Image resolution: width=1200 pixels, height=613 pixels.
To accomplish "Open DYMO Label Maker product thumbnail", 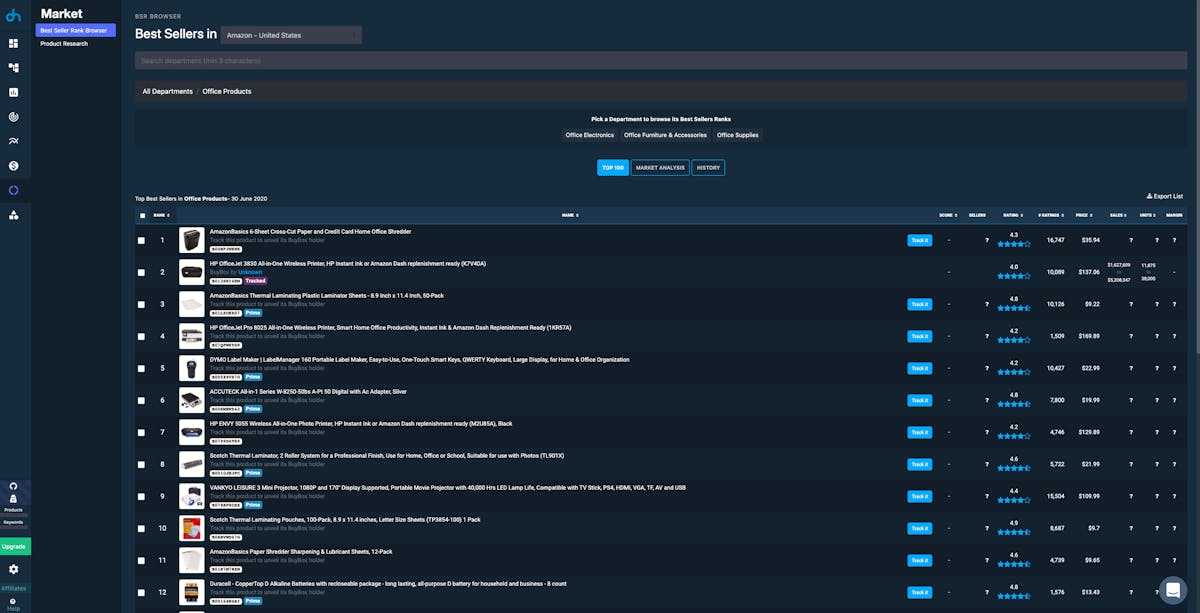I will tap(191, 368).
